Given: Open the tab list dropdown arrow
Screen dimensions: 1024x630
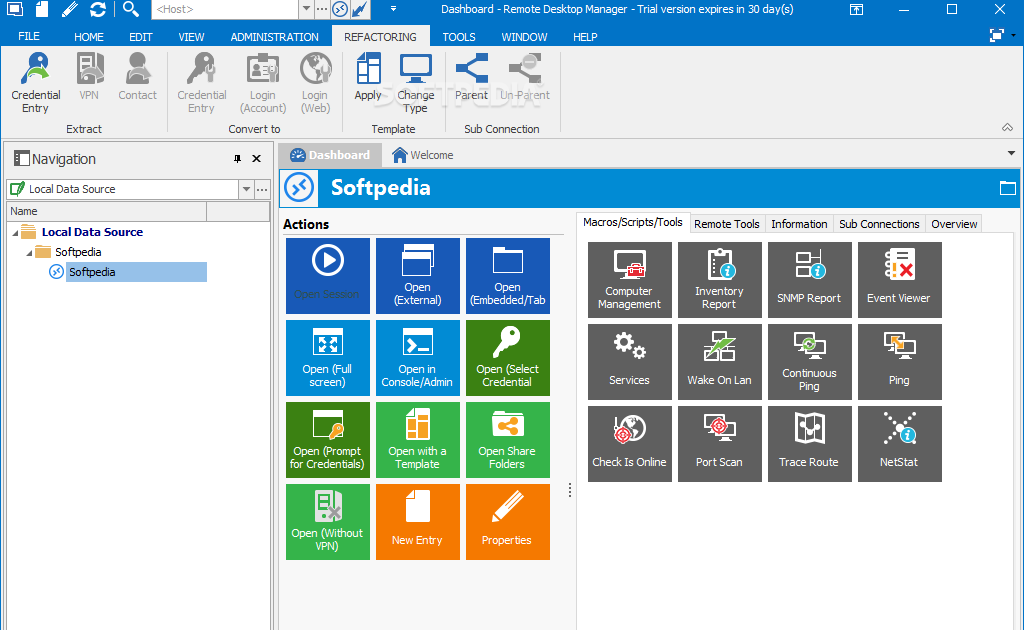Looking at the screenshot, I should pyautogui.click(x=1011, y=153).
